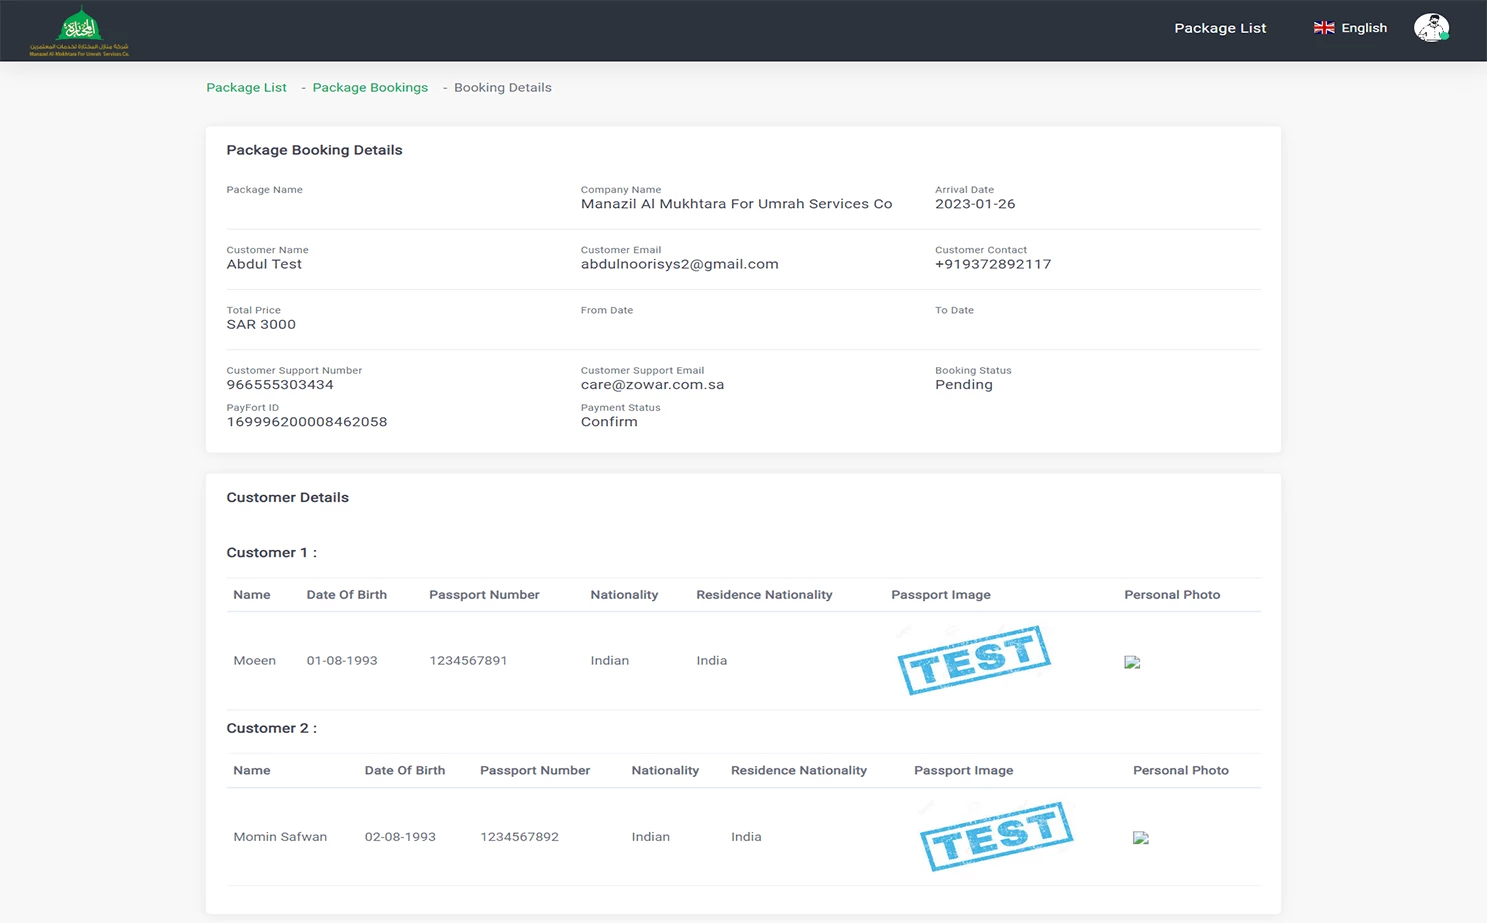Image resolution: width=1487 pixels, height=923 pixels.
Task: View Customer 2 TEST passport image
Action: [995, 837]
